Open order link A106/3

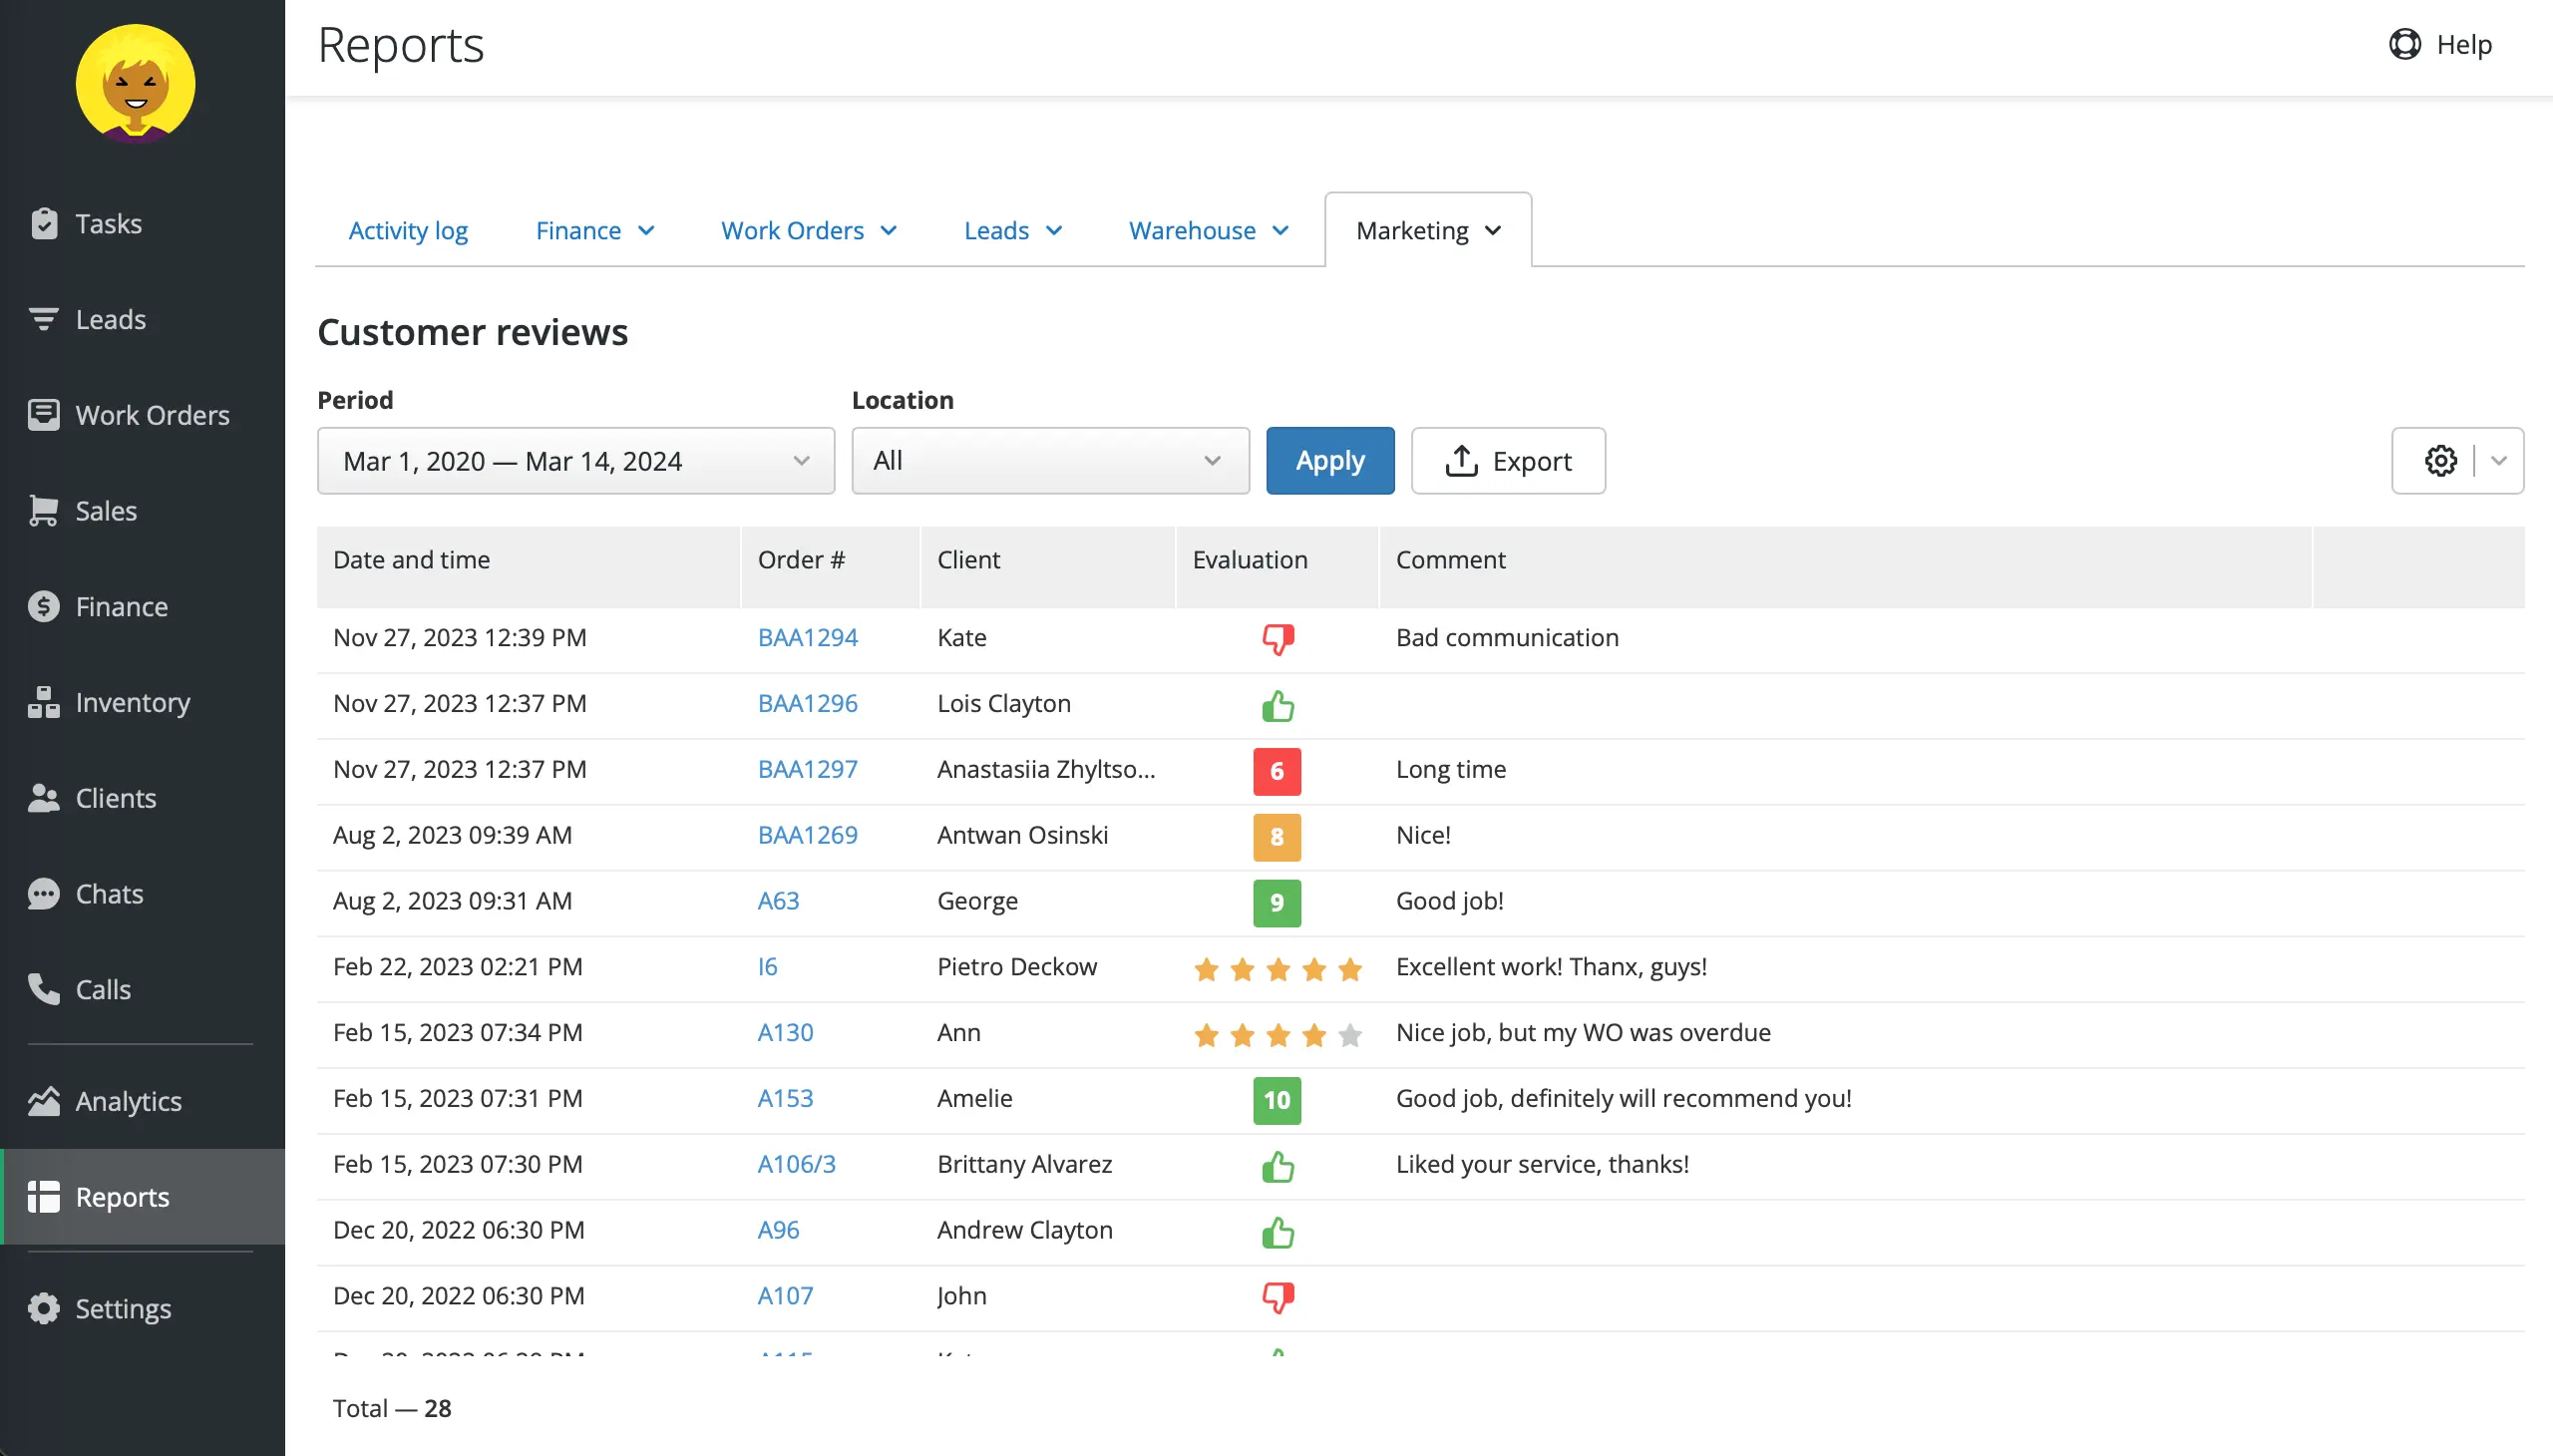tap(796, 1164)
